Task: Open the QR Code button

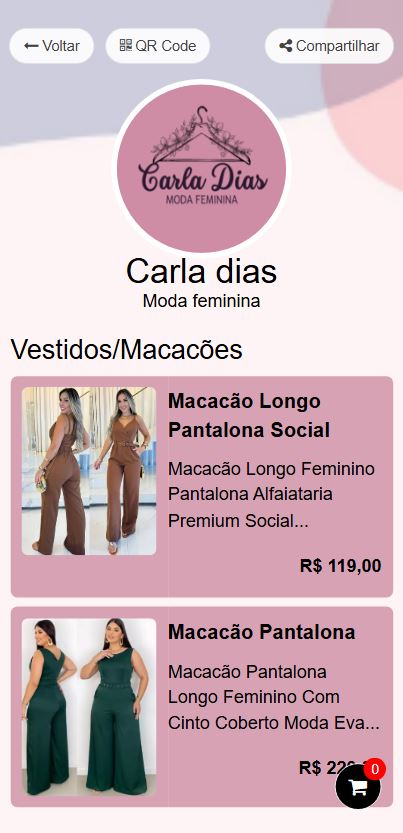Action: 158,46
